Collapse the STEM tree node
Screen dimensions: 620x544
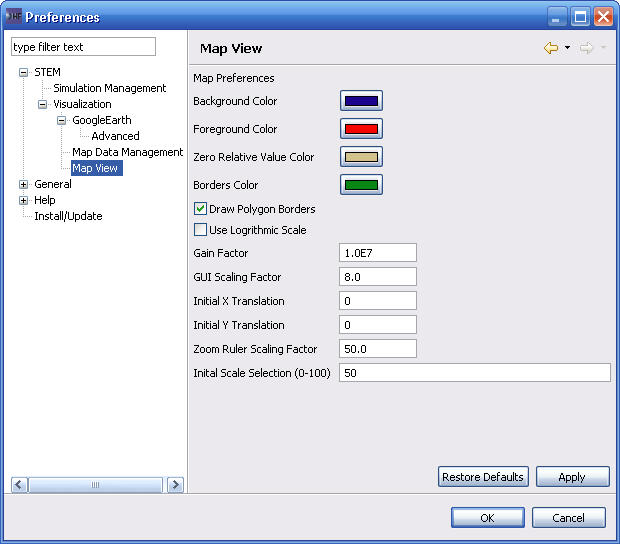tap(24, 72)
